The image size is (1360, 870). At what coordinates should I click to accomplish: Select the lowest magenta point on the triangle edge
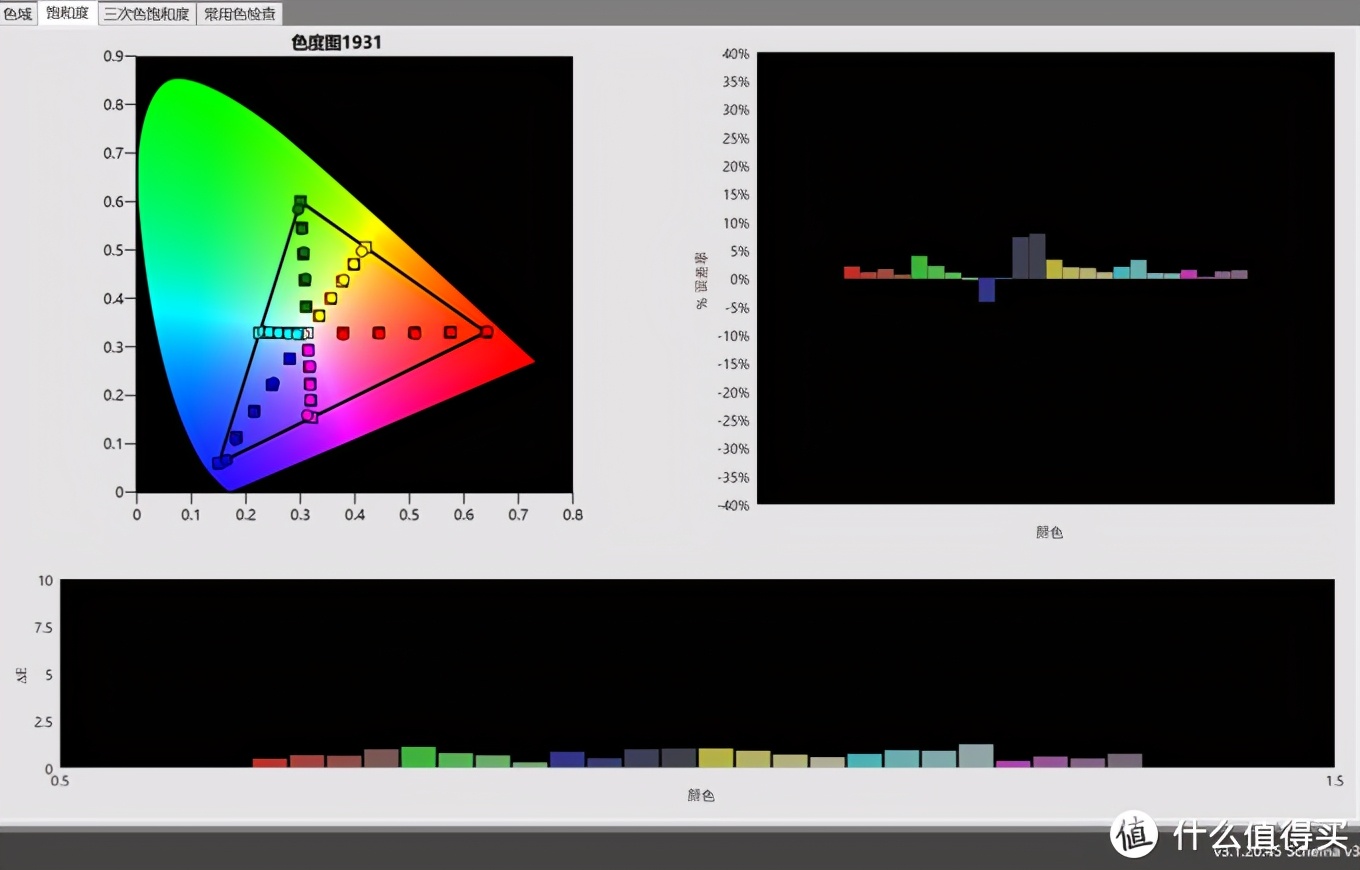[x=309, y=415]
